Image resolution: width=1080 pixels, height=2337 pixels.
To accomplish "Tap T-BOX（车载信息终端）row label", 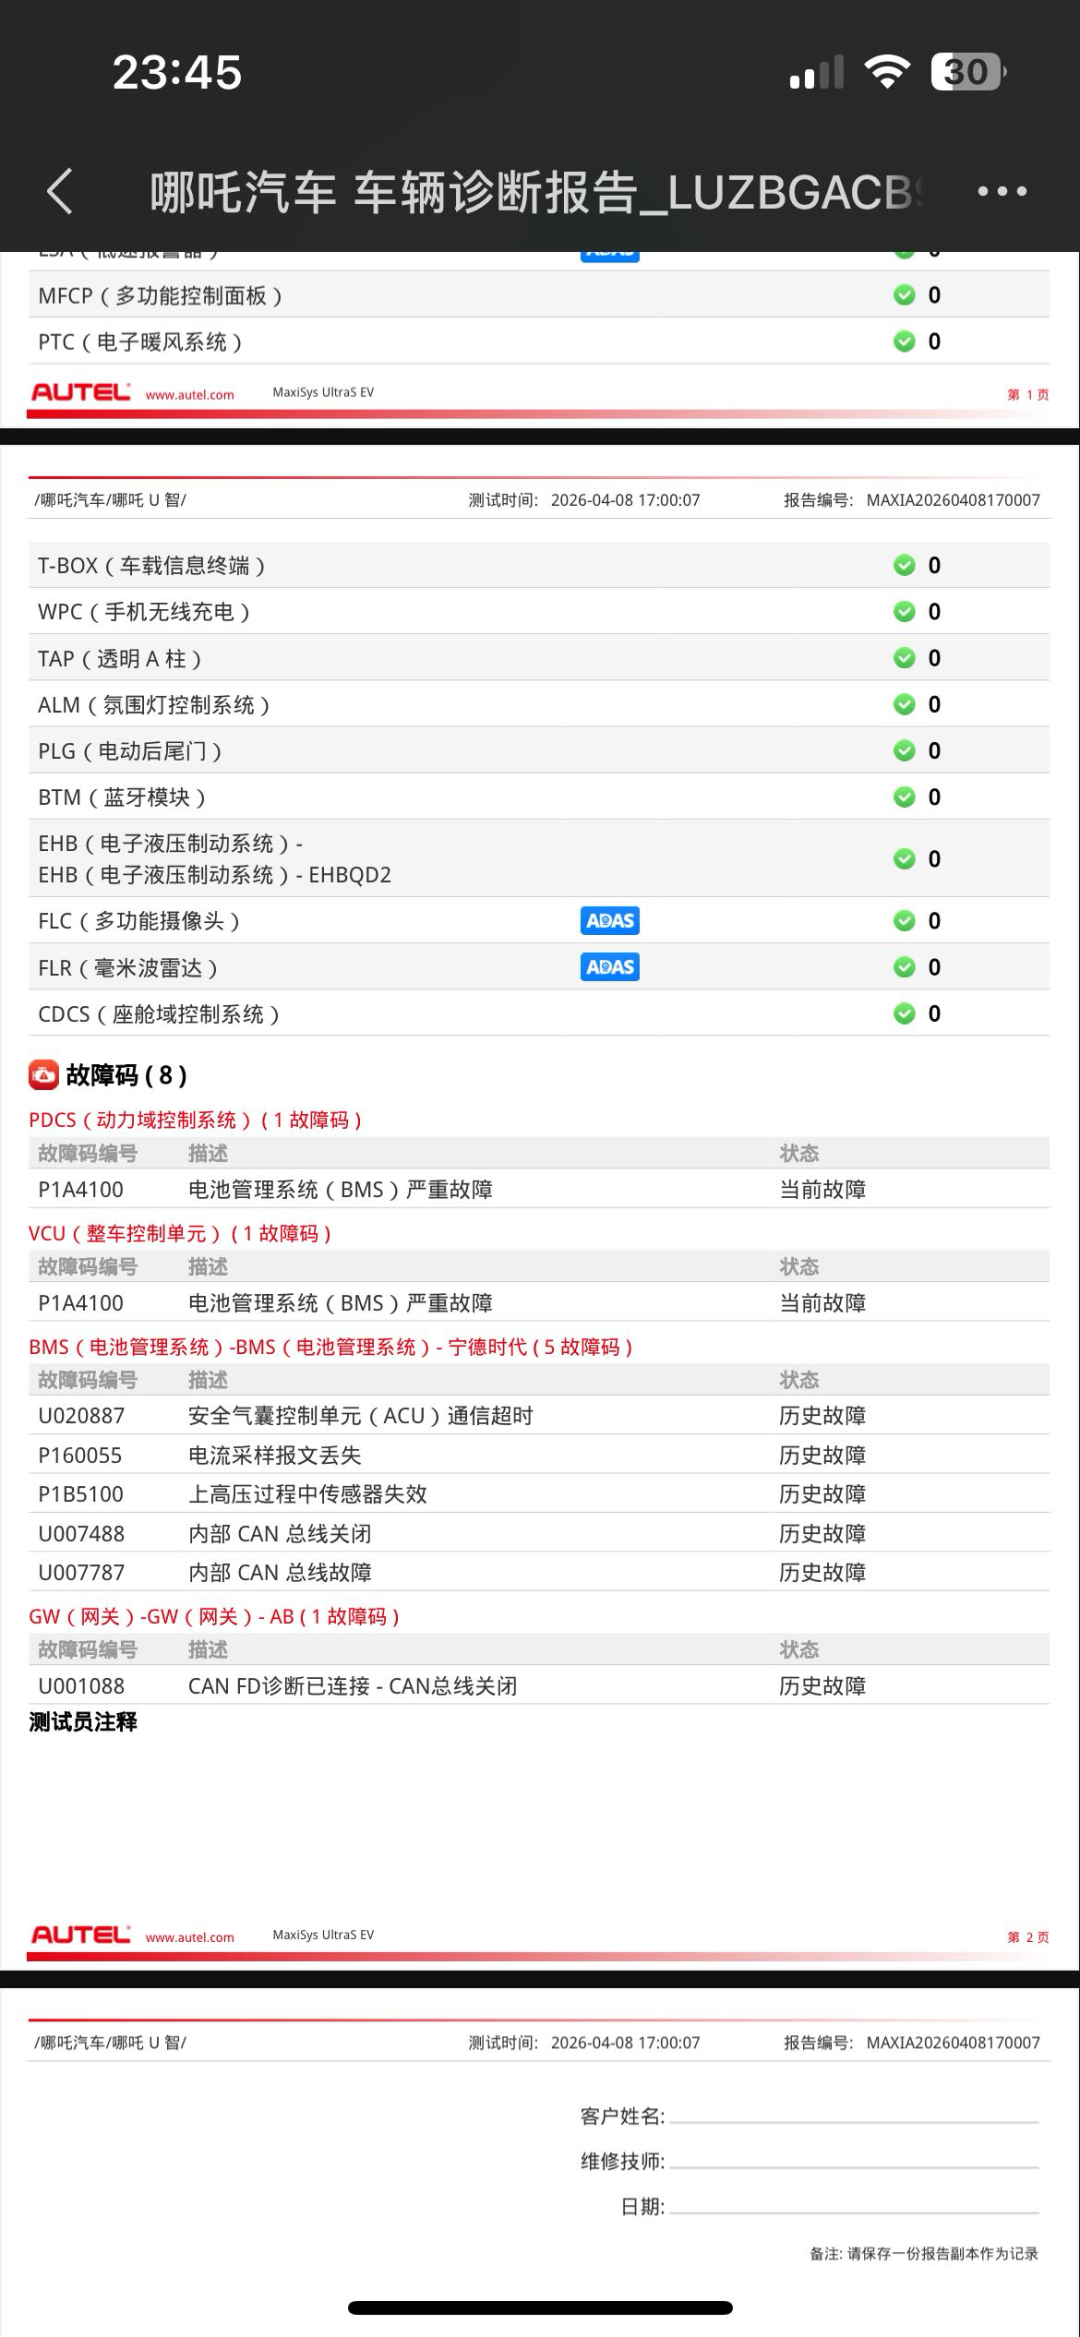I will coord(151,566).
